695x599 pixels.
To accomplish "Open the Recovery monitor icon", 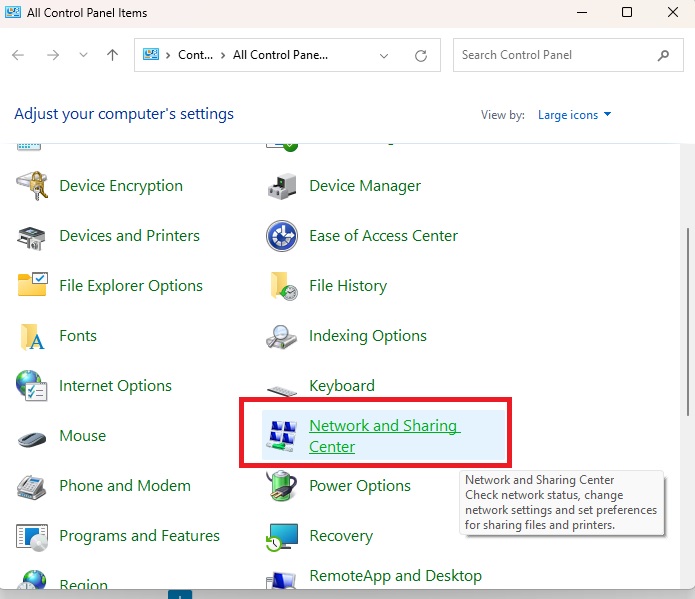I will click(282, 537).
